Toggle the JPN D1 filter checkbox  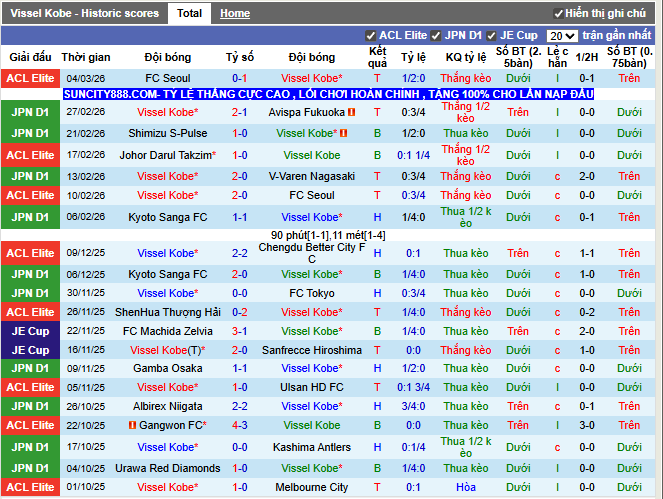[436, 35]
